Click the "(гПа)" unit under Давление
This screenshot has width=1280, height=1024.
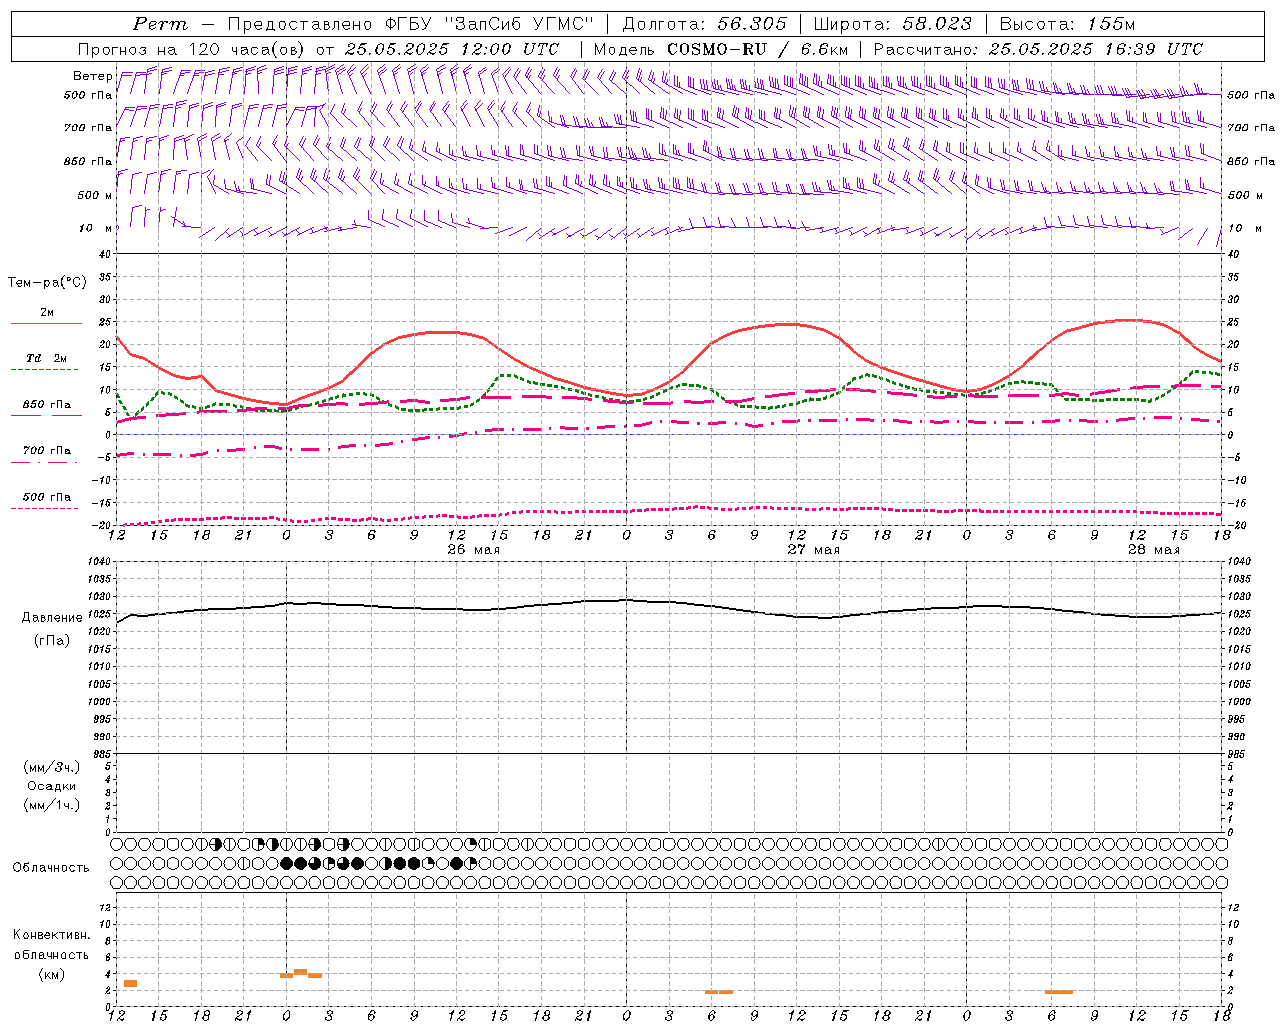click(x=52, y=641)
